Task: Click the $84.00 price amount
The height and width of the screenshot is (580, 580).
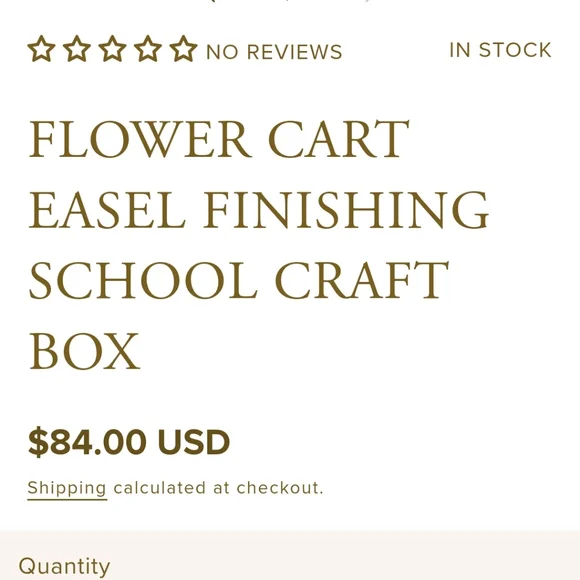Action: click(x=87, y=442)
